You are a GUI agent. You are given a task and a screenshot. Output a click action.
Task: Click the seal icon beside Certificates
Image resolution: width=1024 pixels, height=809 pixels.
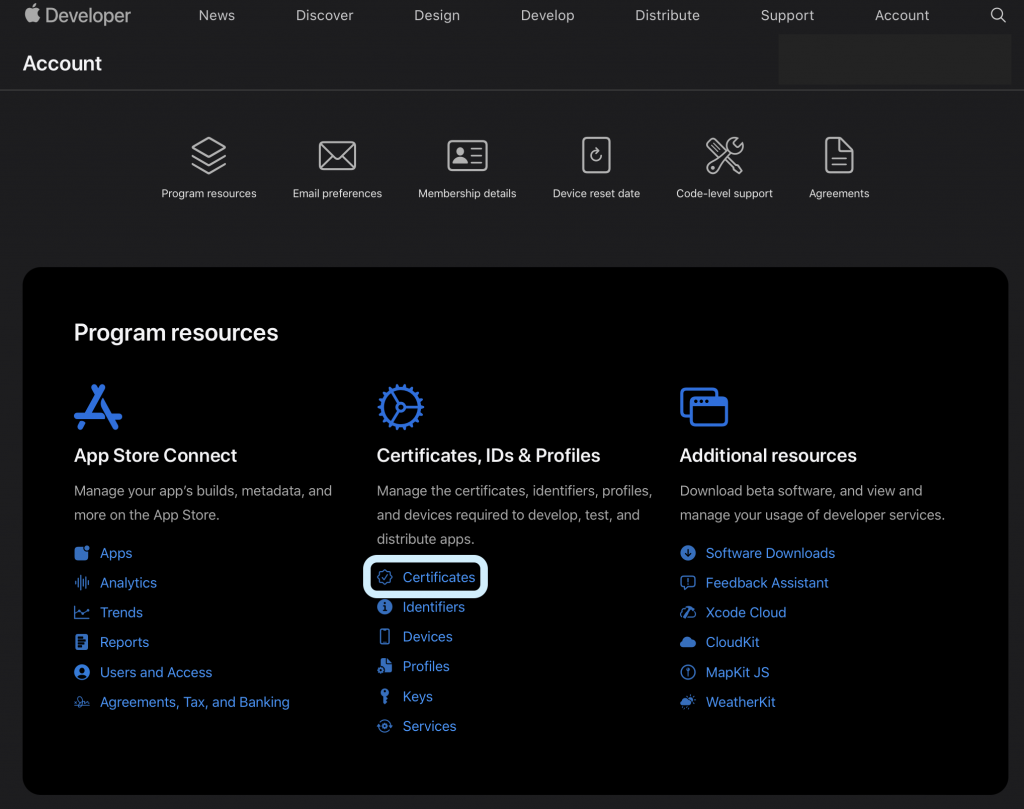tap(385, 577)
